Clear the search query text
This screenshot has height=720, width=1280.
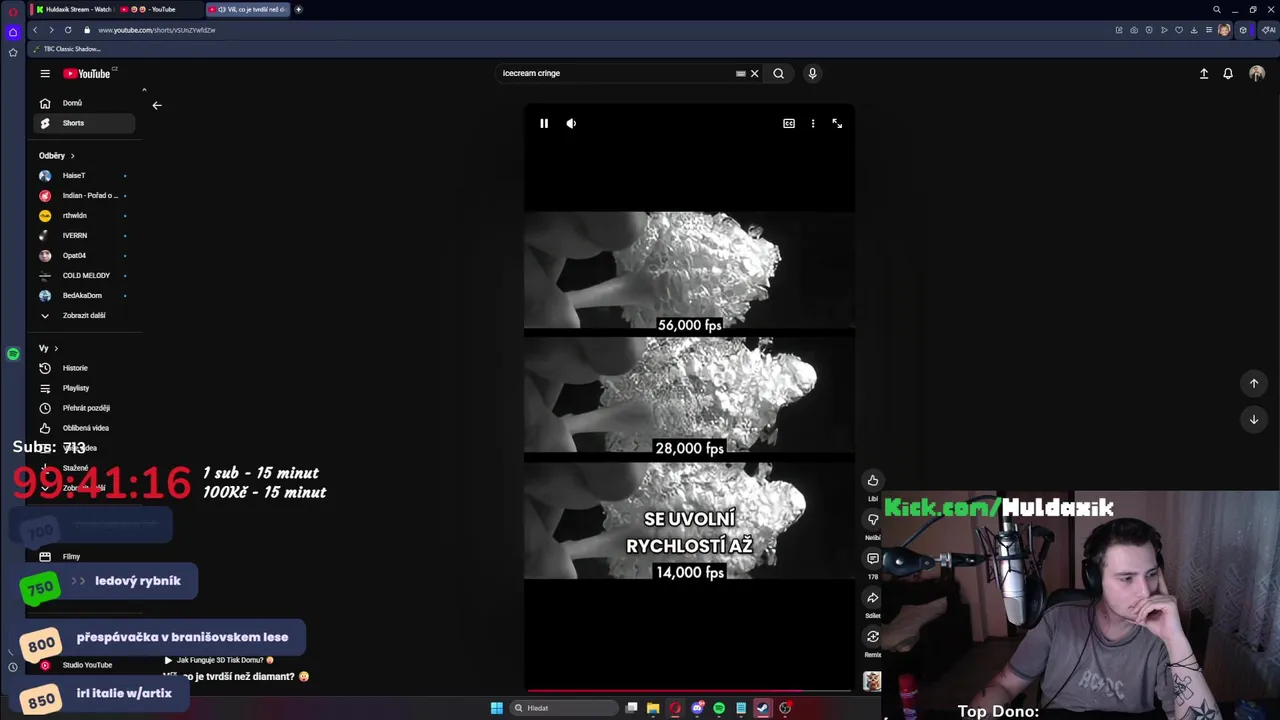(x=754, y=73)
